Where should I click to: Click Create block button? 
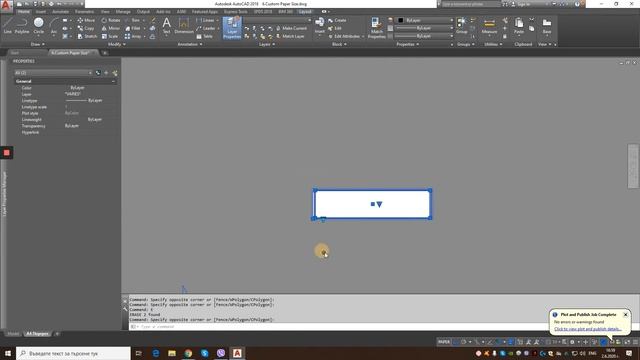pos(337,20)
